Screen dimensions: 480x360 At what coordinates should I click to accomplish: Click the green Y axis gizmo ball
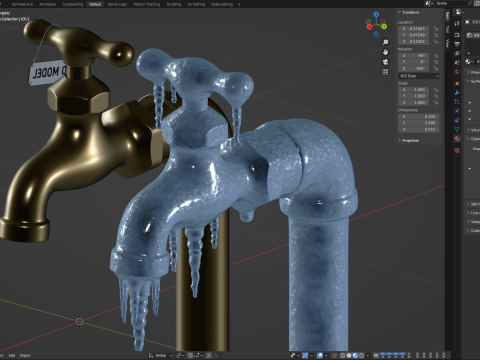pos(384,26)
